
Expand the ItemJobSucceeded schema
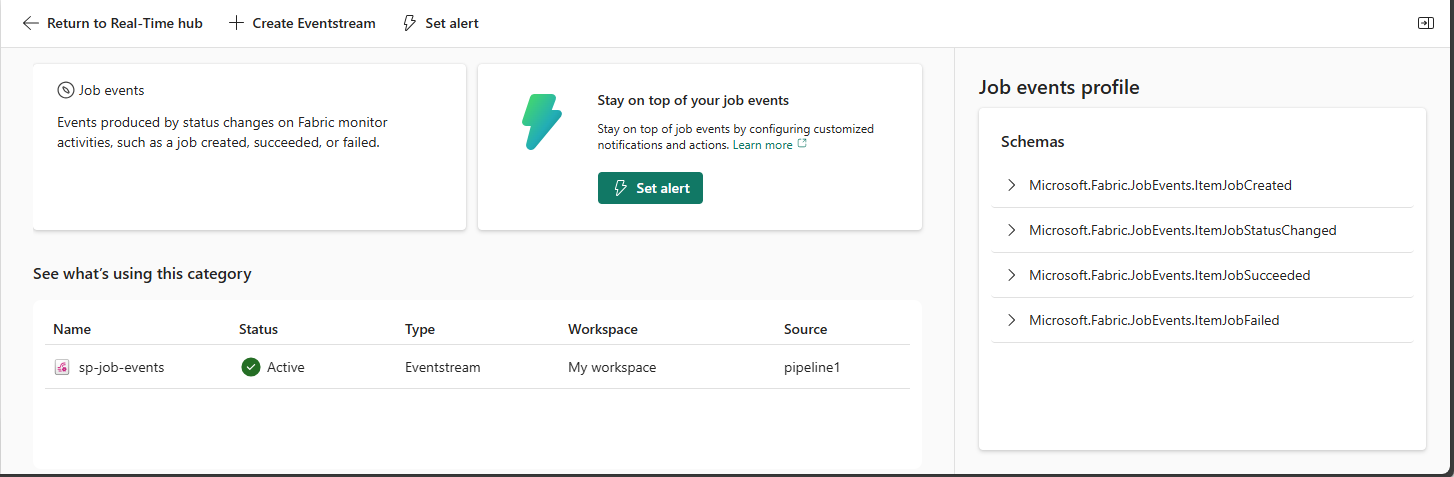click(x=1011, y=275)
